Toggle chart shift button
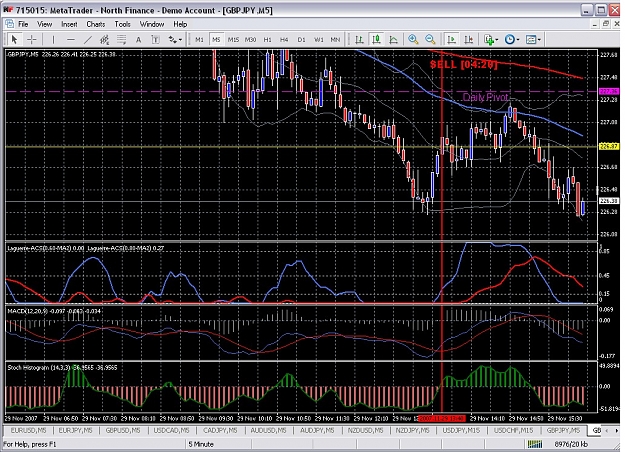This screenshot has width=625, height=452. click(469, 39)
